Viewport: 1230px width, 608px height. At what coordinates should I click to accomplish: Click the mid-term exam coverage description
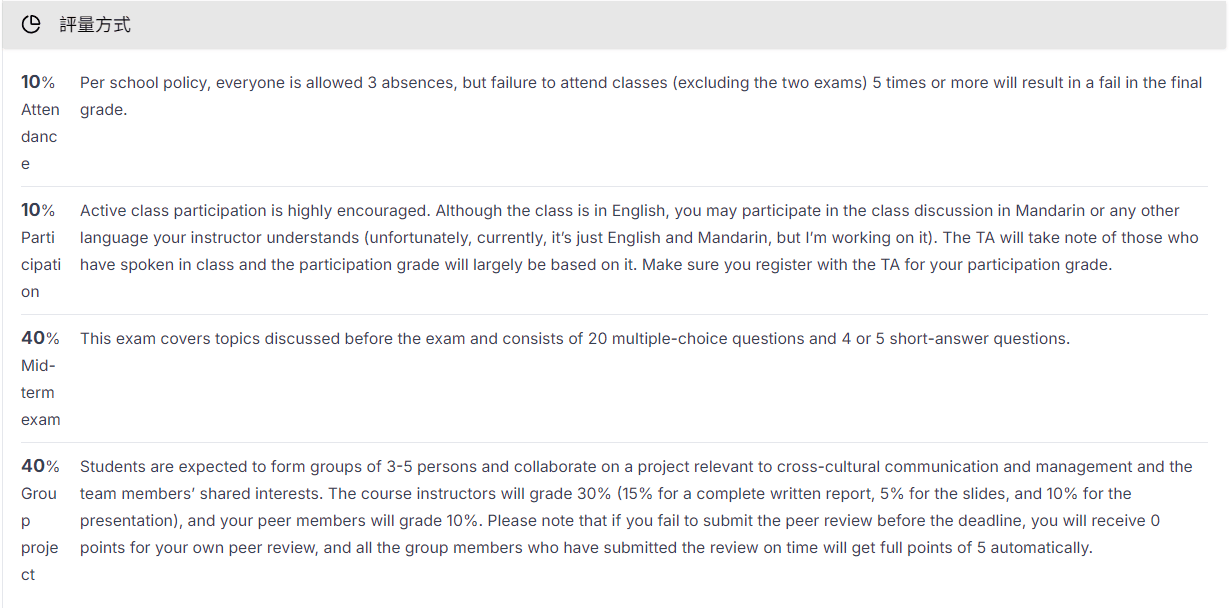click(x=575, y=339)
